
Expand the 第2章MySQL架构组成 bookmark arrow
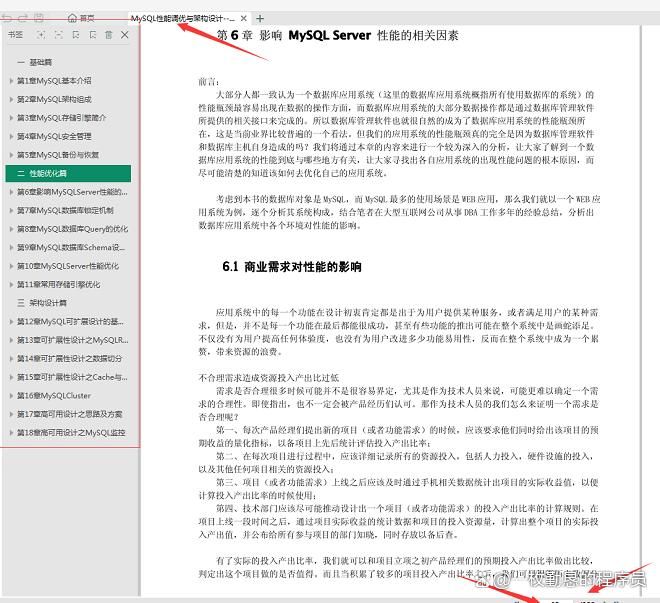tap(11, 99)
